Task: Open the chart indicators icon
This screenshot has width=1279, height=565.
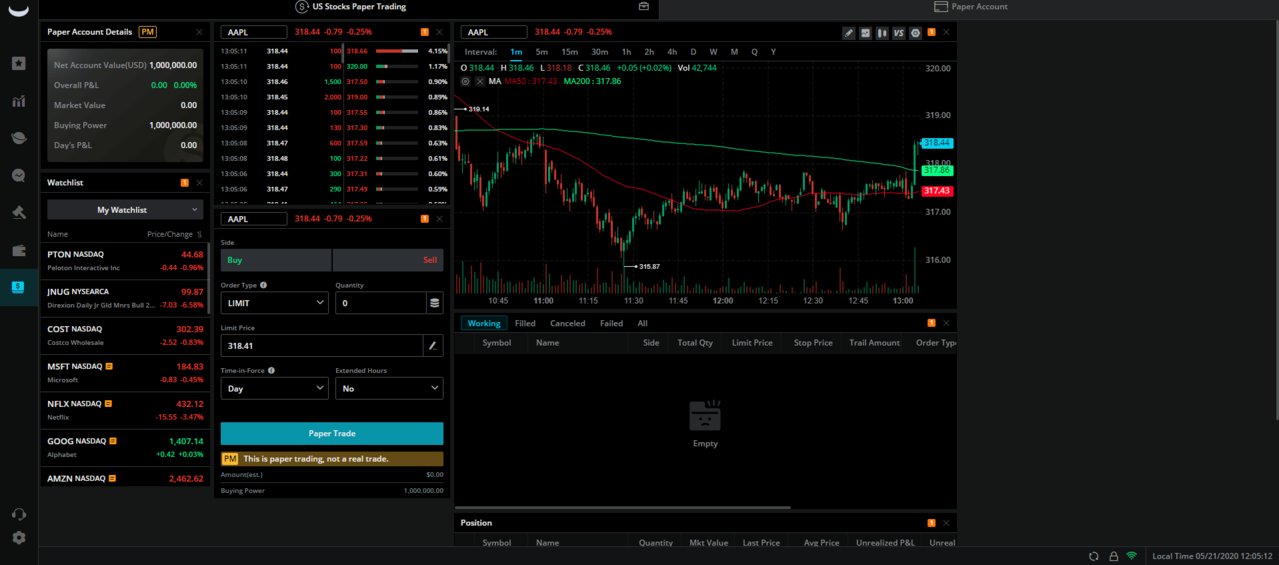Action: (866, 32)
